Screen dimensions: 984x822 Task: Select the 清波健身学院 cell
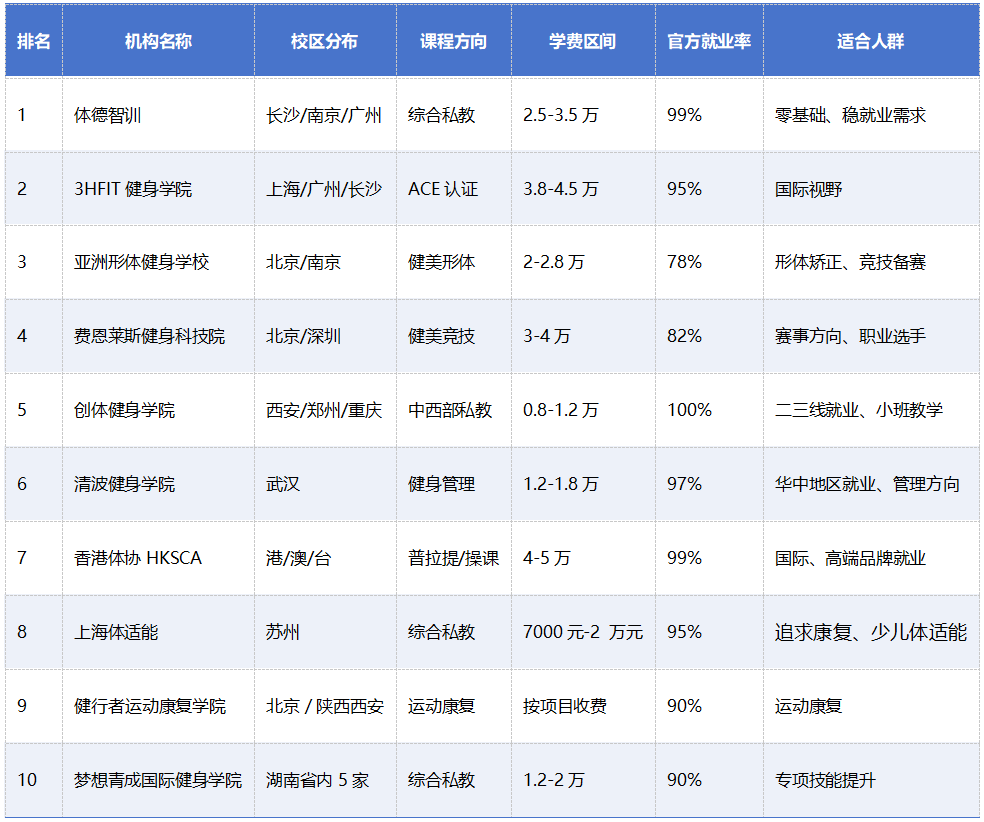pos(158,484)
